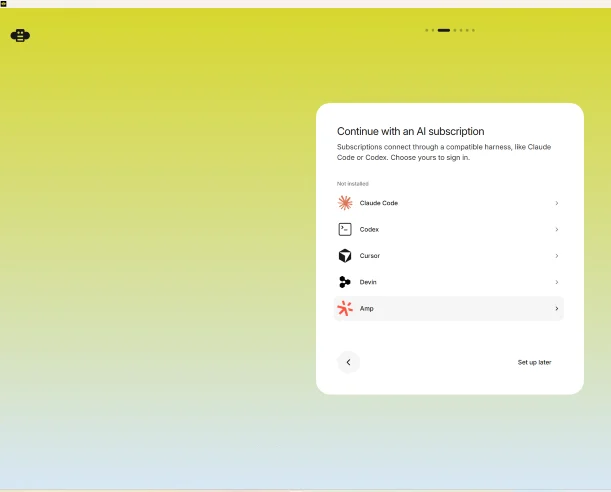Click the 'Continue with an AI subscription' heading
611x492 pixels.
pyautogui.click(x=410, y=131)
